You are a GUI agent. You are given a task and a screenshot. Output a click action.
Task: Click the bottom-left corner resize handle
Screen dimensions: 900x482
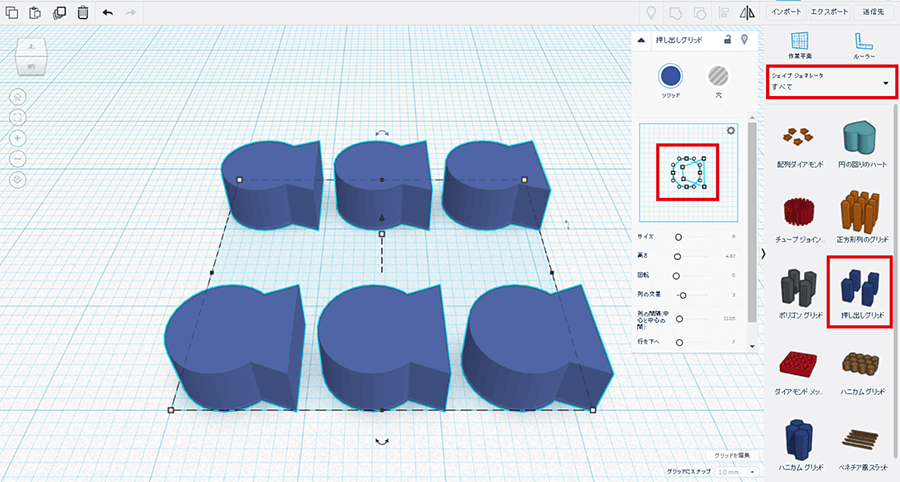point(170,410)
